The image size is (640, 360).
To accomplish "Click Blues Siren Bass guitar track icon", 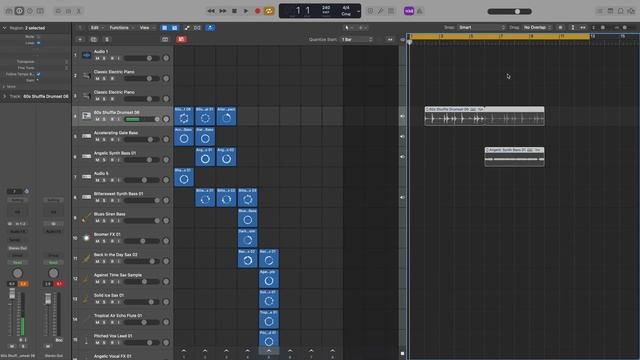I will click(87, 218).
